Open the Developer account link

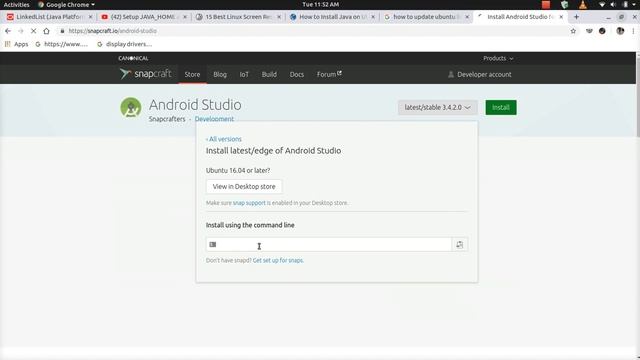click(x=480, y=74)
